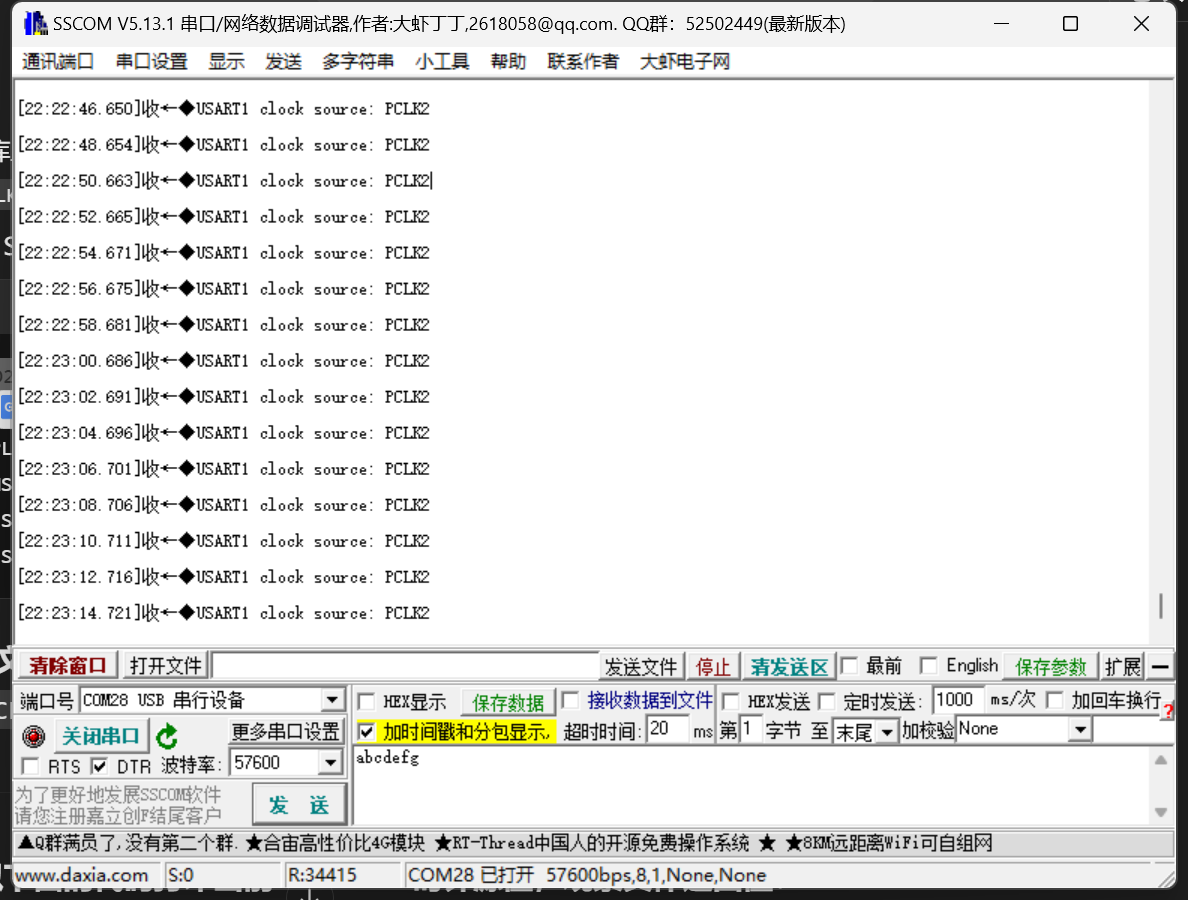The height and width of the screenshot is (900, 1188).
Task: Click the 扩展 button
Action: 1123,667
